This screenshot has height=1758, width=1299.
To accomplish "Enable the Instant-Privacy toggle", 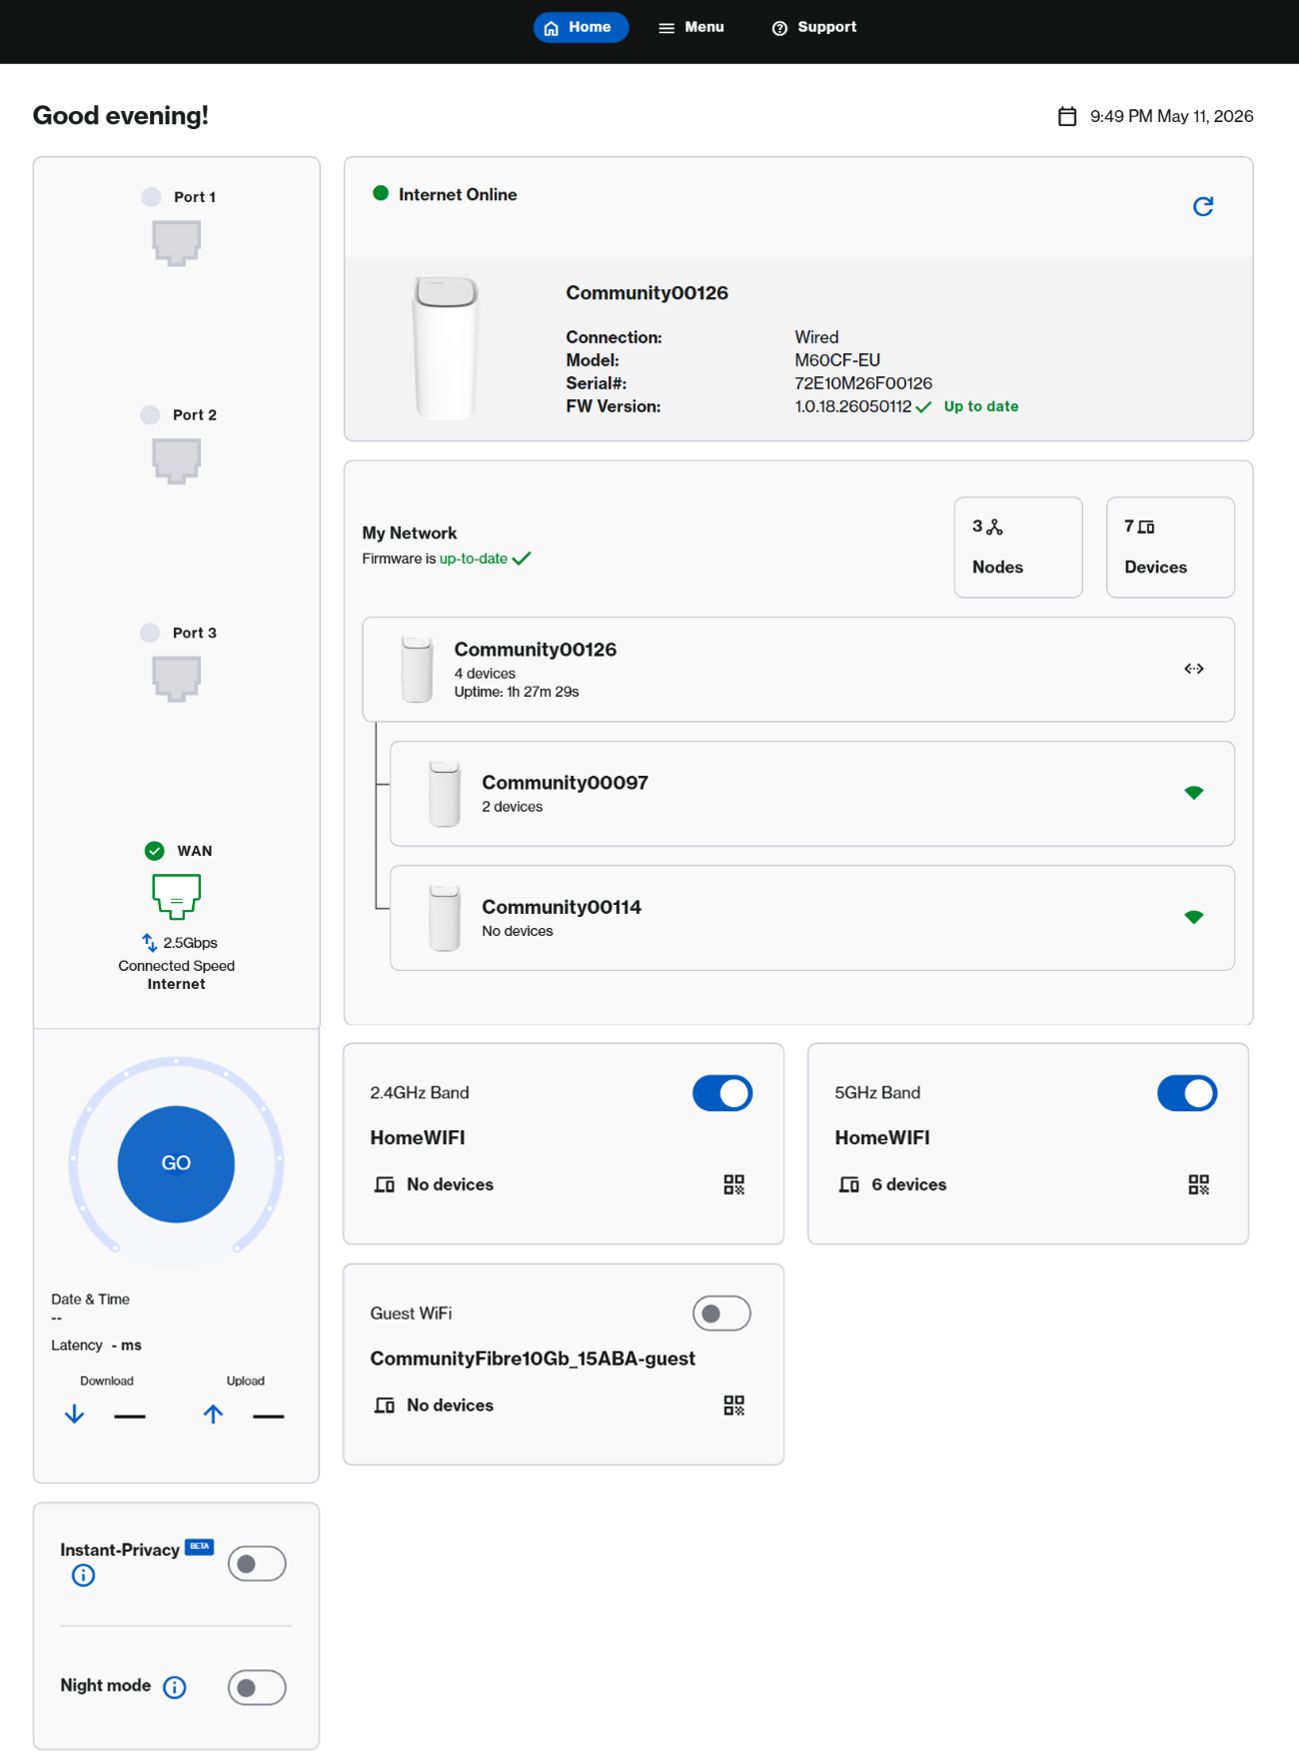I will (257, 1564).
